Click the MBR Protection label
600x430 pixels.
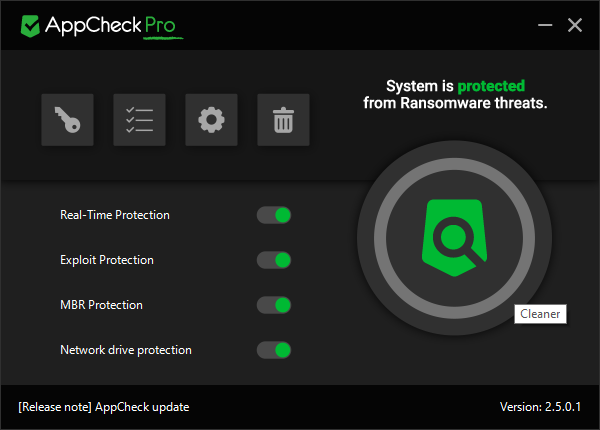pos(101,305)
